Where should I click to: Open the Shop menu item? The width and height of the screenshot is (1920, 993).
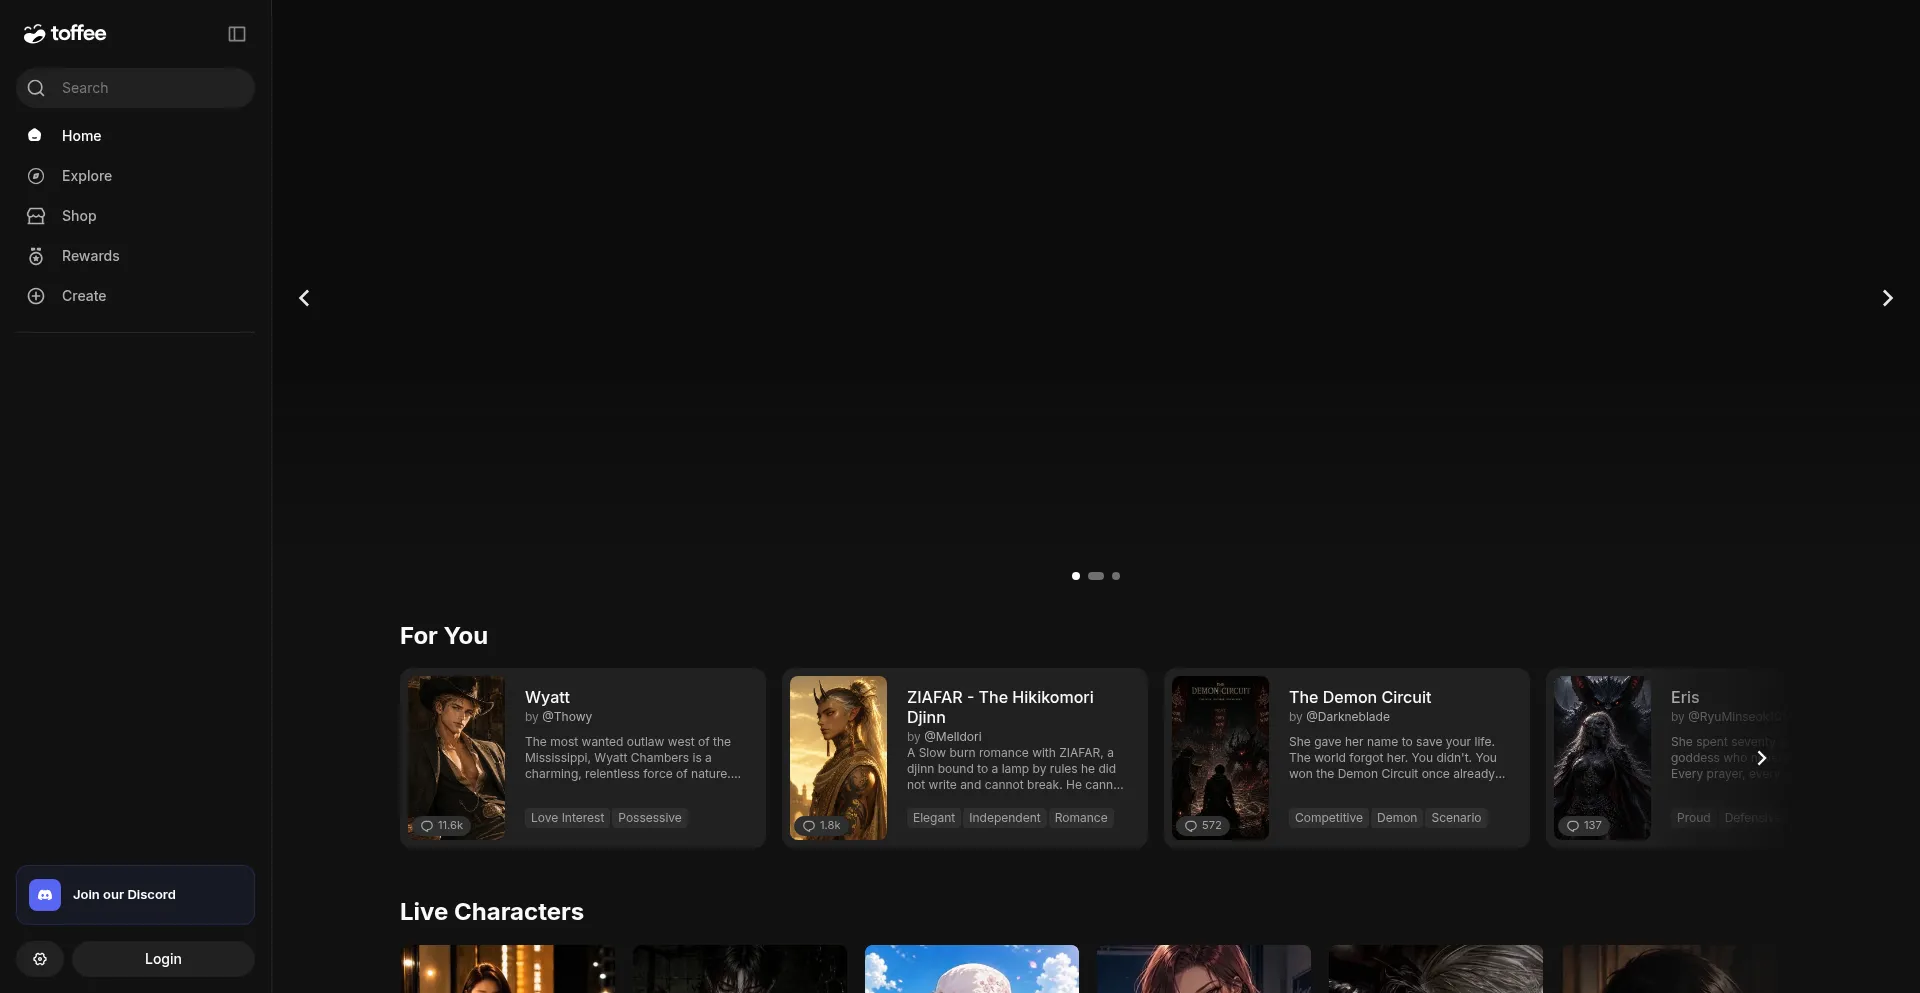[135, 216]
